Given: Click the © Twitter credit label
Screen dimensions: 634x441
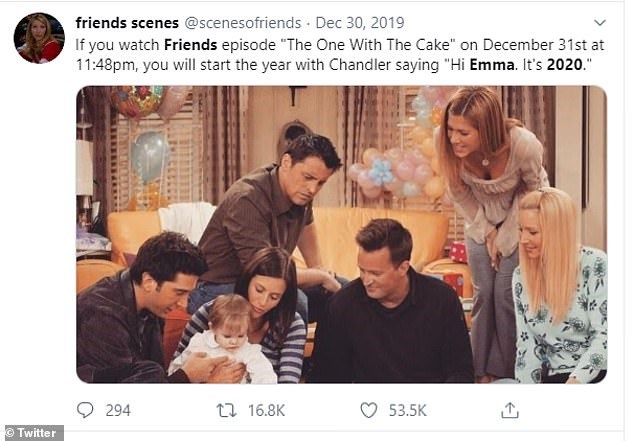Looking at the screenshot, I should [33, 433].
